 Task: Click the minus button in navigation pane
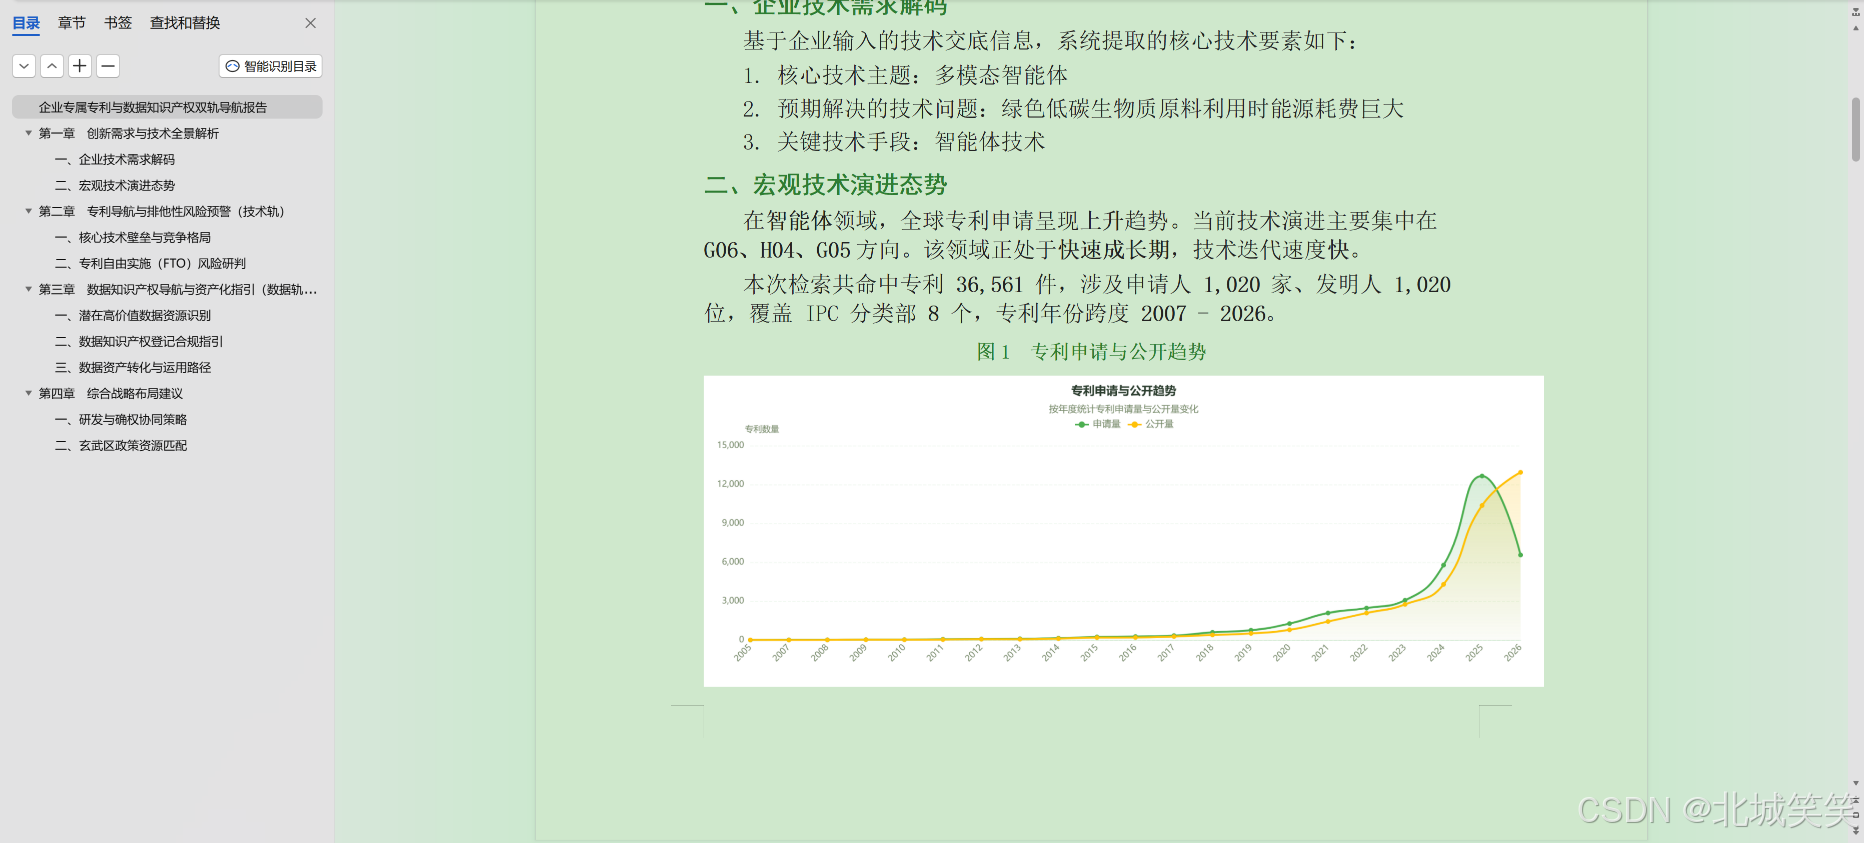[x=108, y=66]
